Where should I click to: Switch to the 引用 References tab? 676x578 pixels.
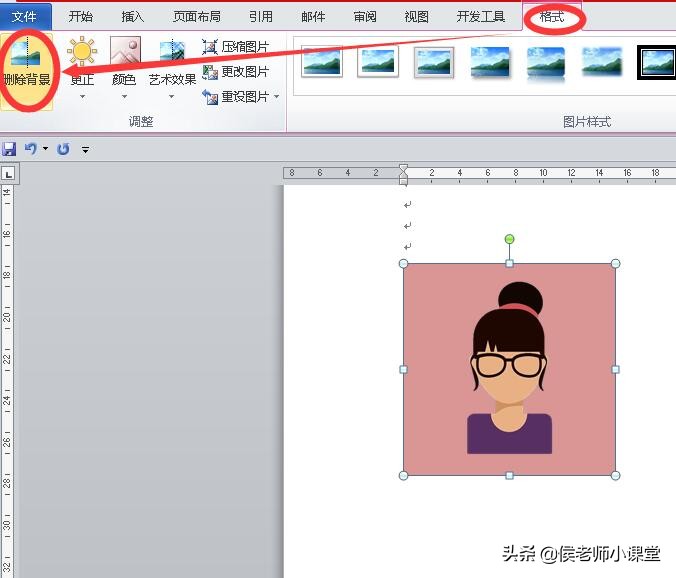261,17
